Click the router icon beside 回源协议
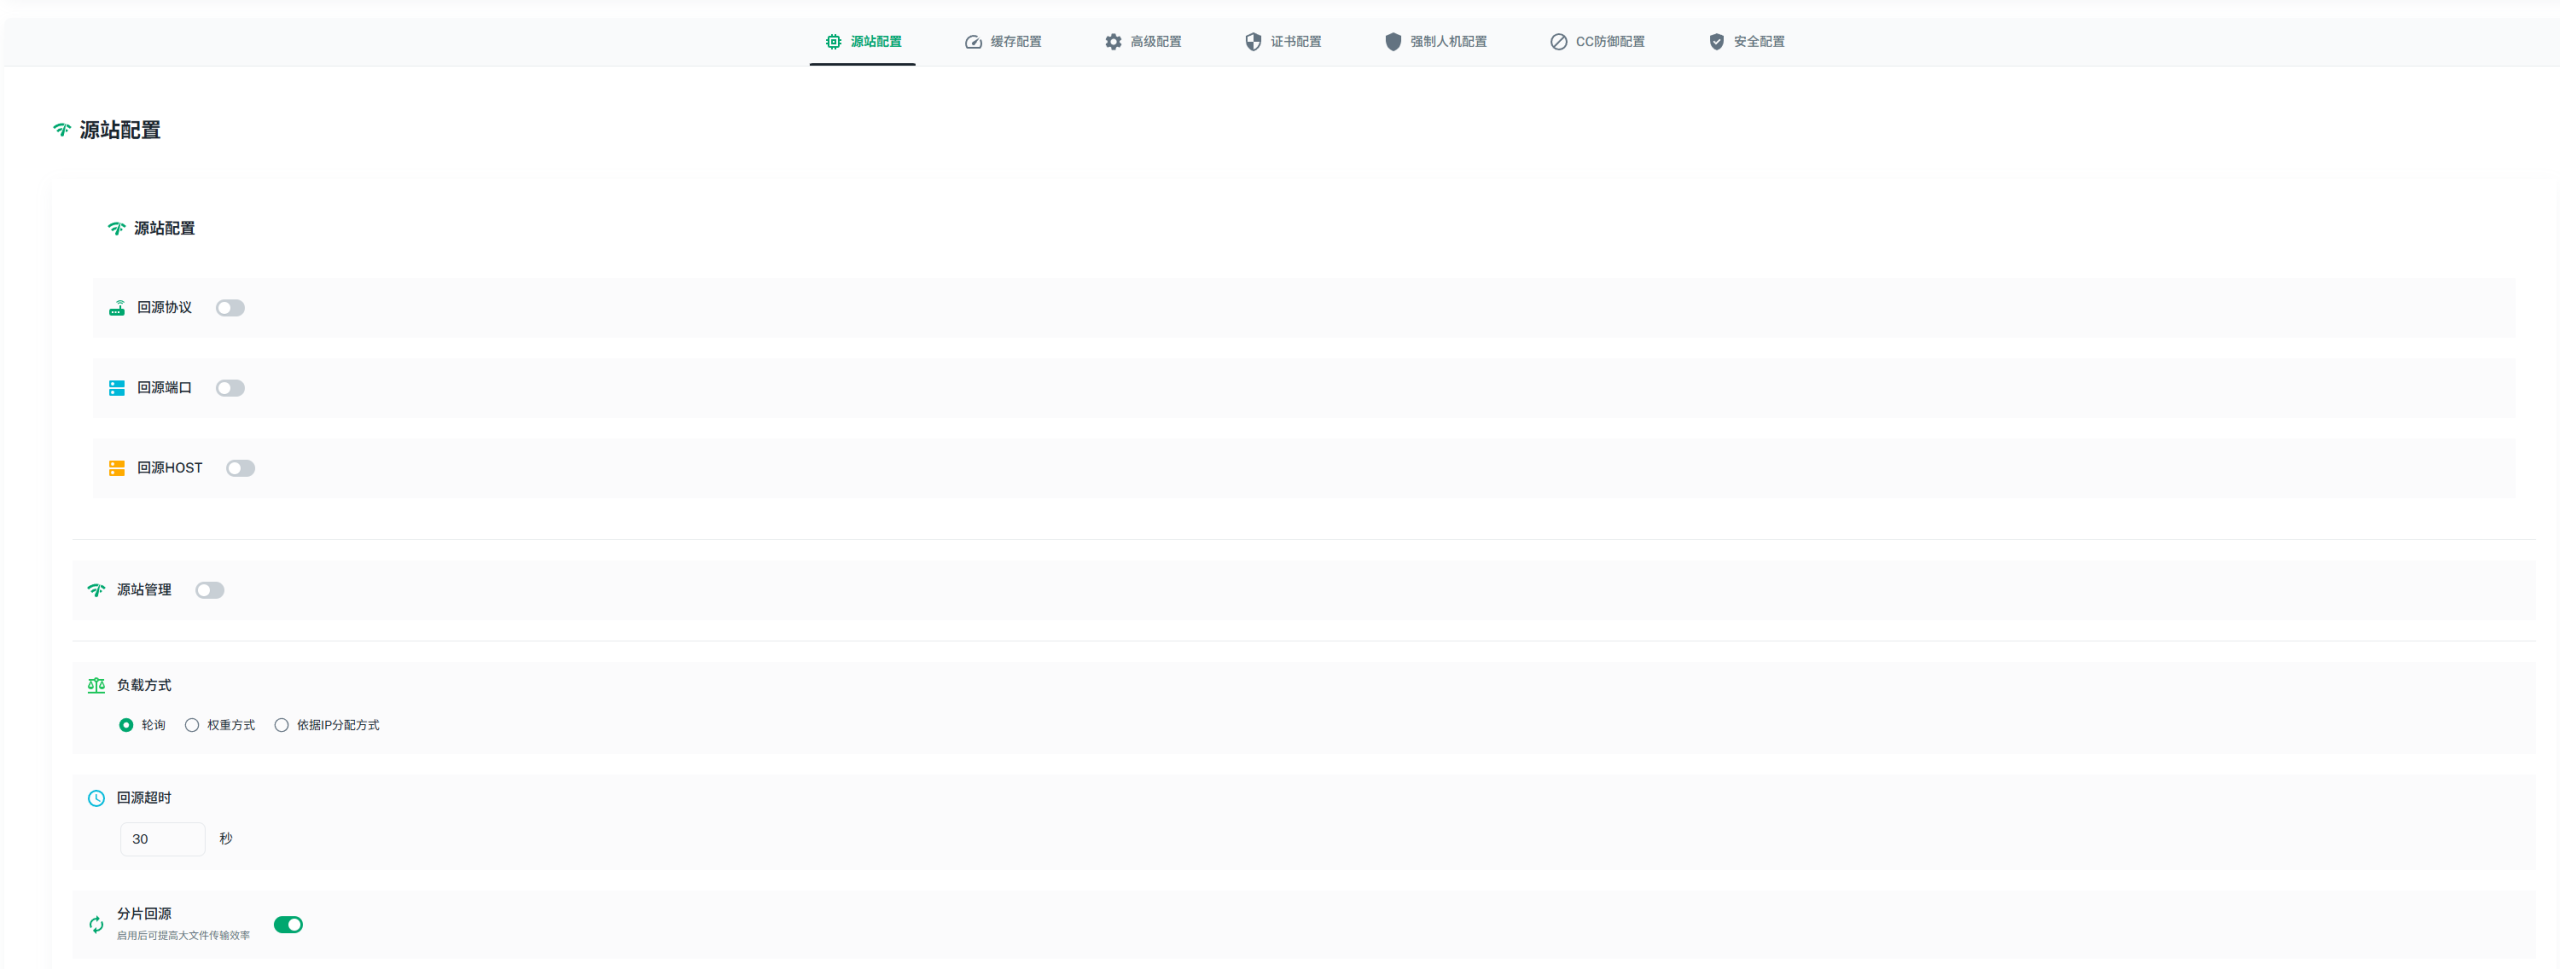The image size is (2560, 969). [x=117, y=308]
